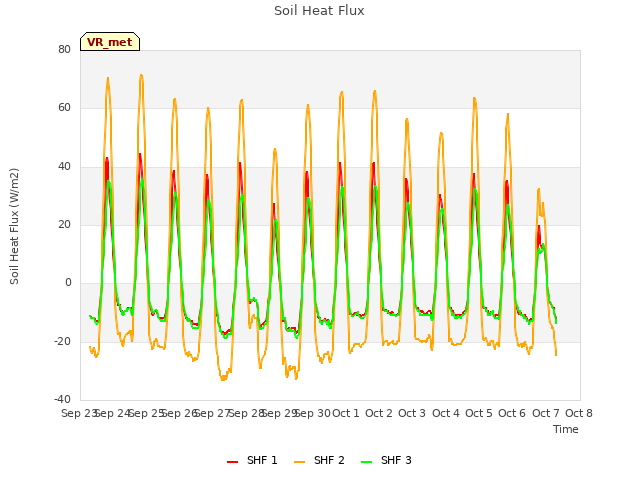This screenshot has width=640, height=480.
Task: Click the Oct 2 x-axis tick label
Action: click(379, 413)
